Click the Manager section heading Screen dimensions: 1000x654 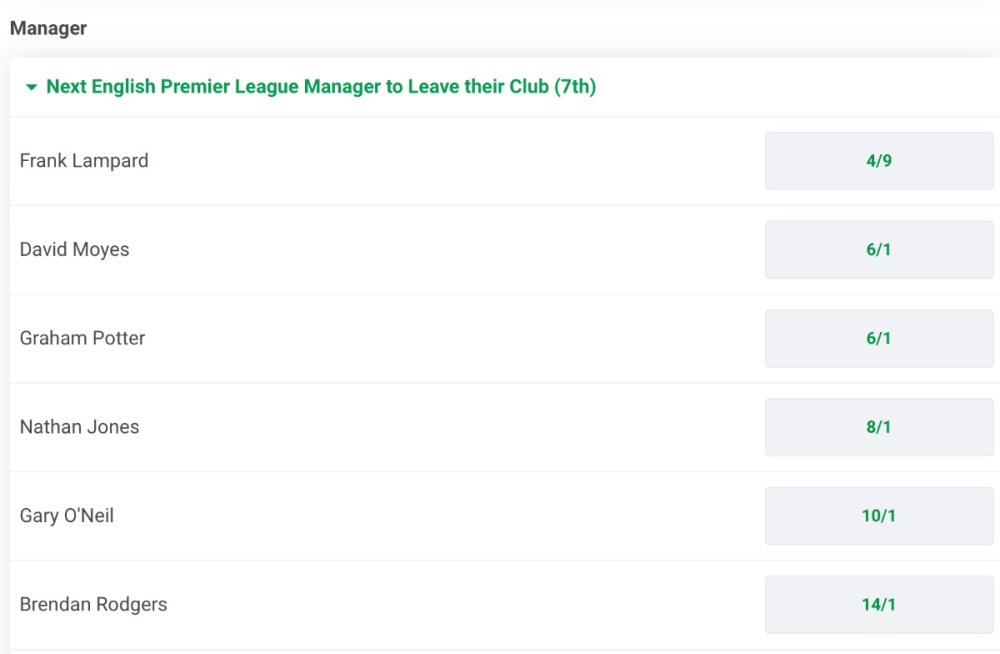tap(48, 28)
